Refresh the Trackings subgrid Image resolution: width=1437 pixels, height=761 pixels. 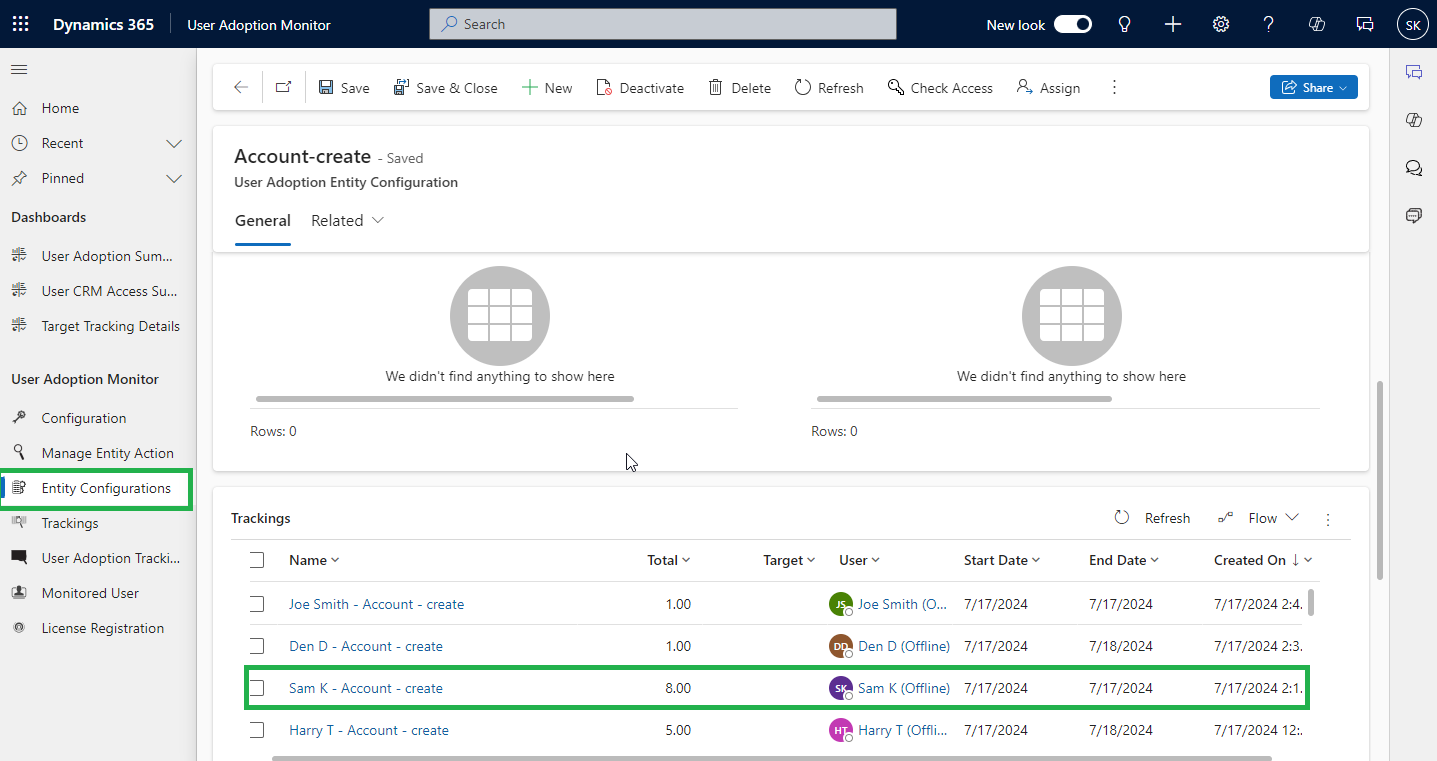click(x=1152, y=518)
